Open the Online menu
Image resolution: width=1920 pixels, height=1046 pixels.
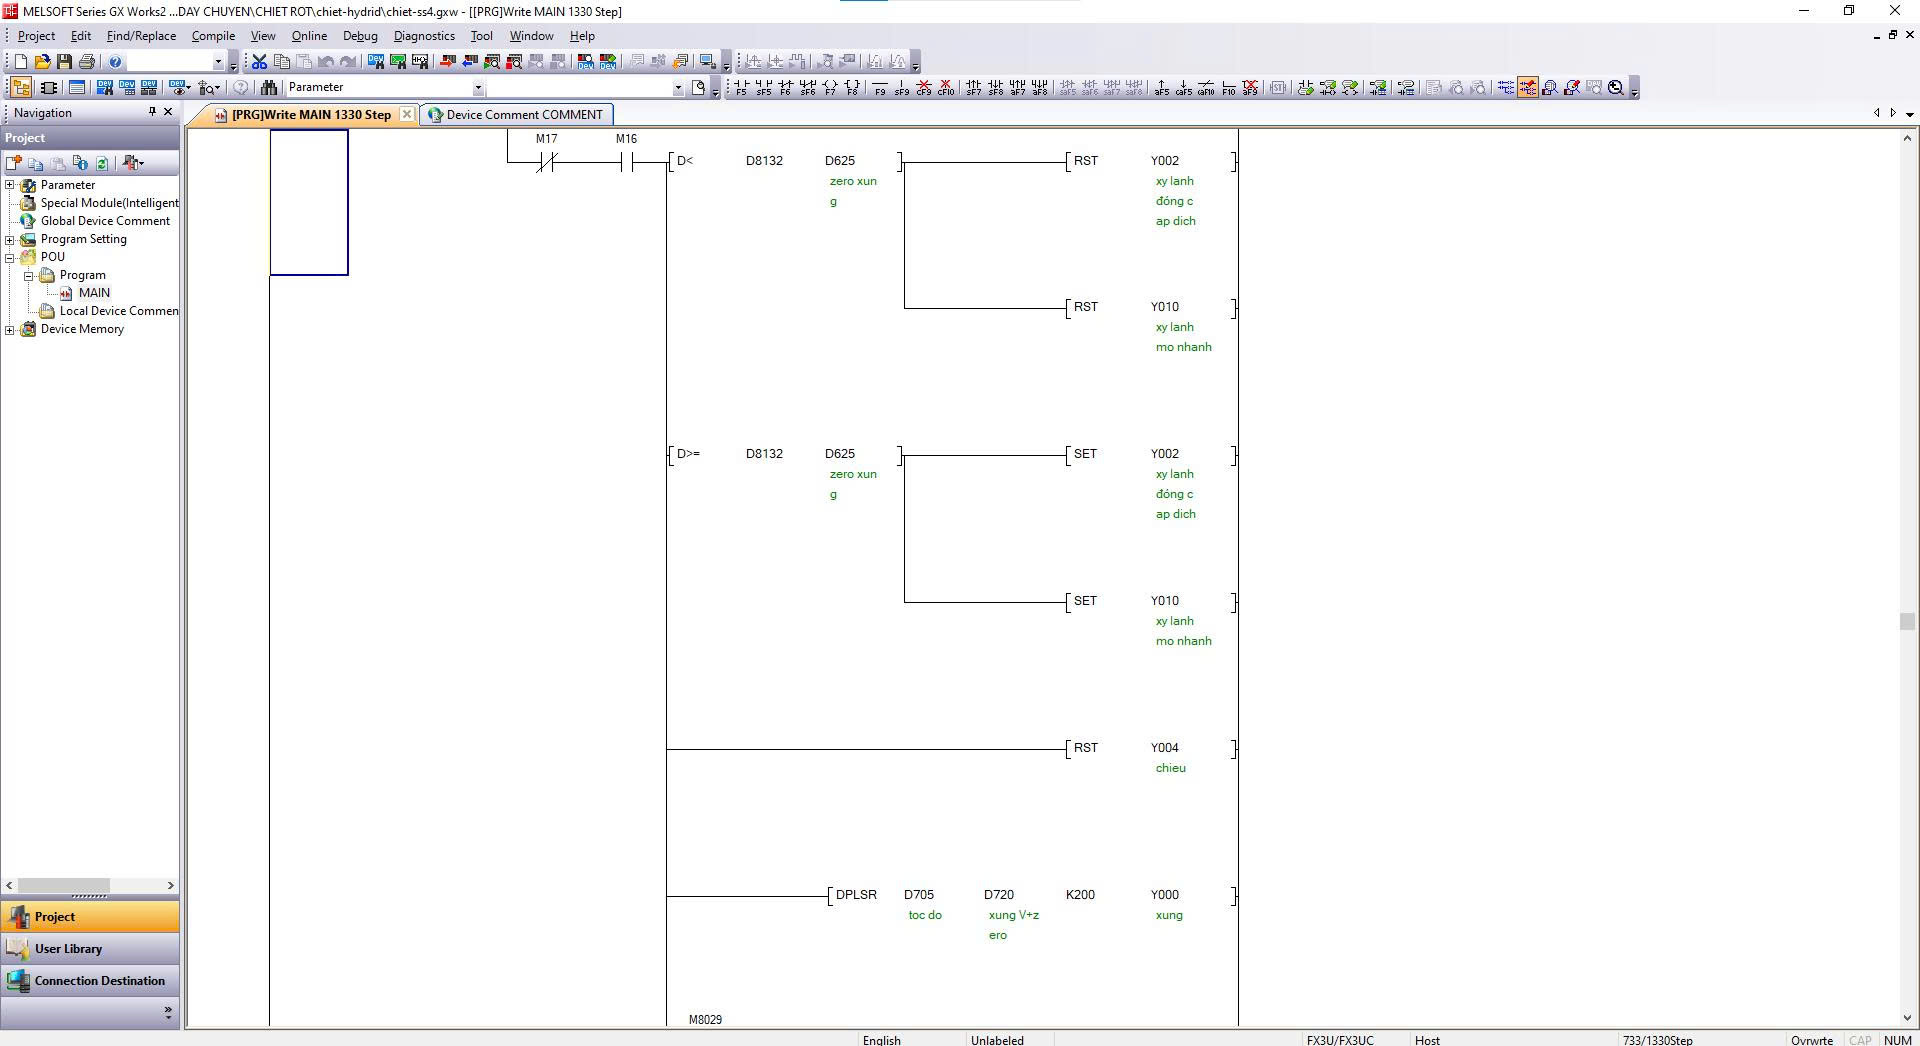[x=309, y=36]
